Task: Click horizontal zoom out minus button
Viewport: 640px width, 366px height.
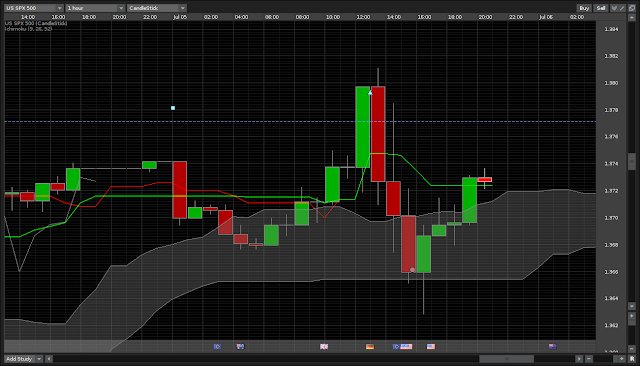Action: (589, 359)
